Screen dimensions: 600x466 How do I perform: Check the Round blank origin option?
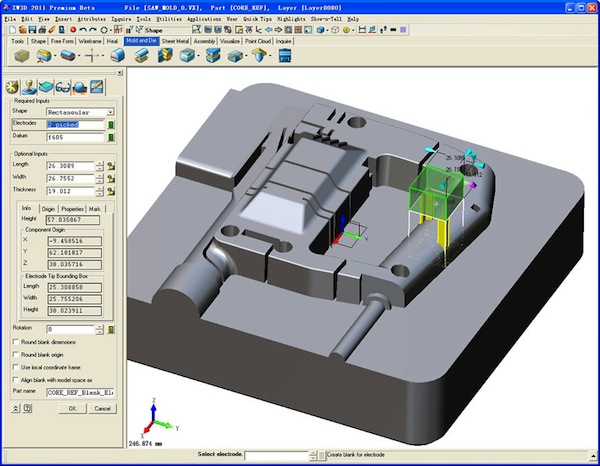pos(16,355)
